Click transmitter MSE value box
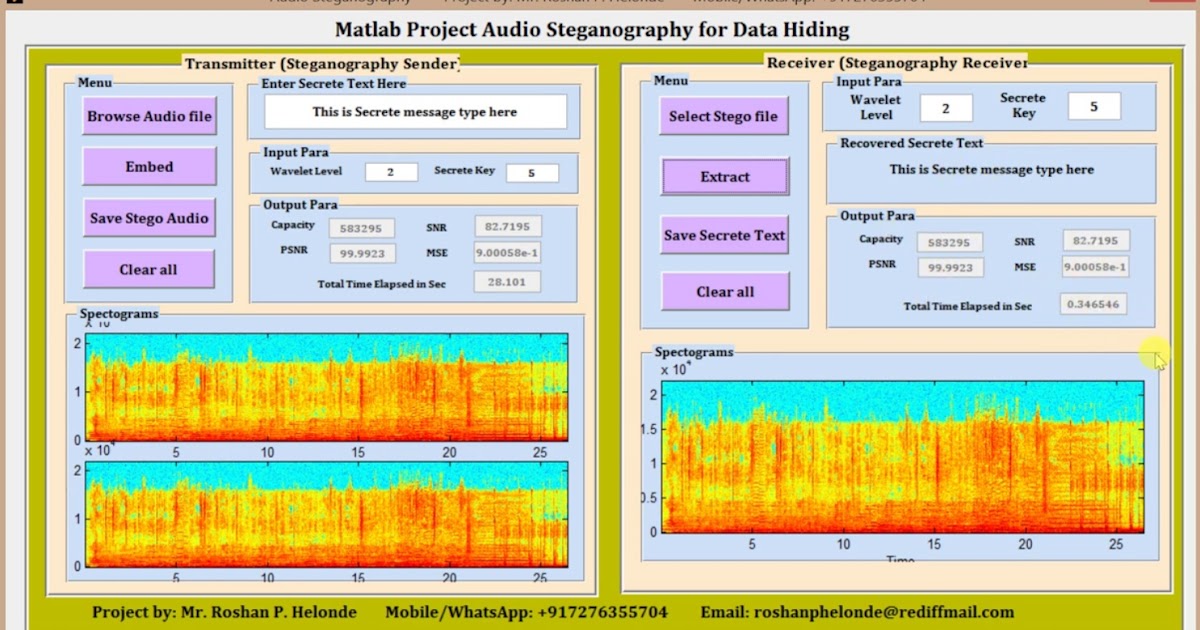The width and height of the screenshot is (1200, 630). [507, 253]
